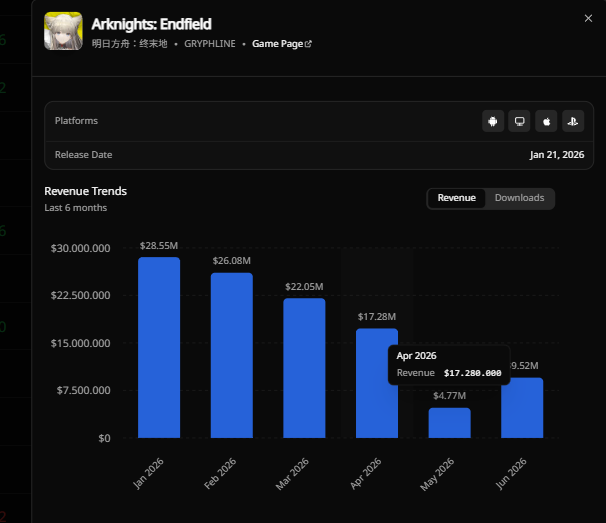Viewport: 606px width, 523px height.
Task: Click the Apple iOS platform icon
Action: pos(546,121)
